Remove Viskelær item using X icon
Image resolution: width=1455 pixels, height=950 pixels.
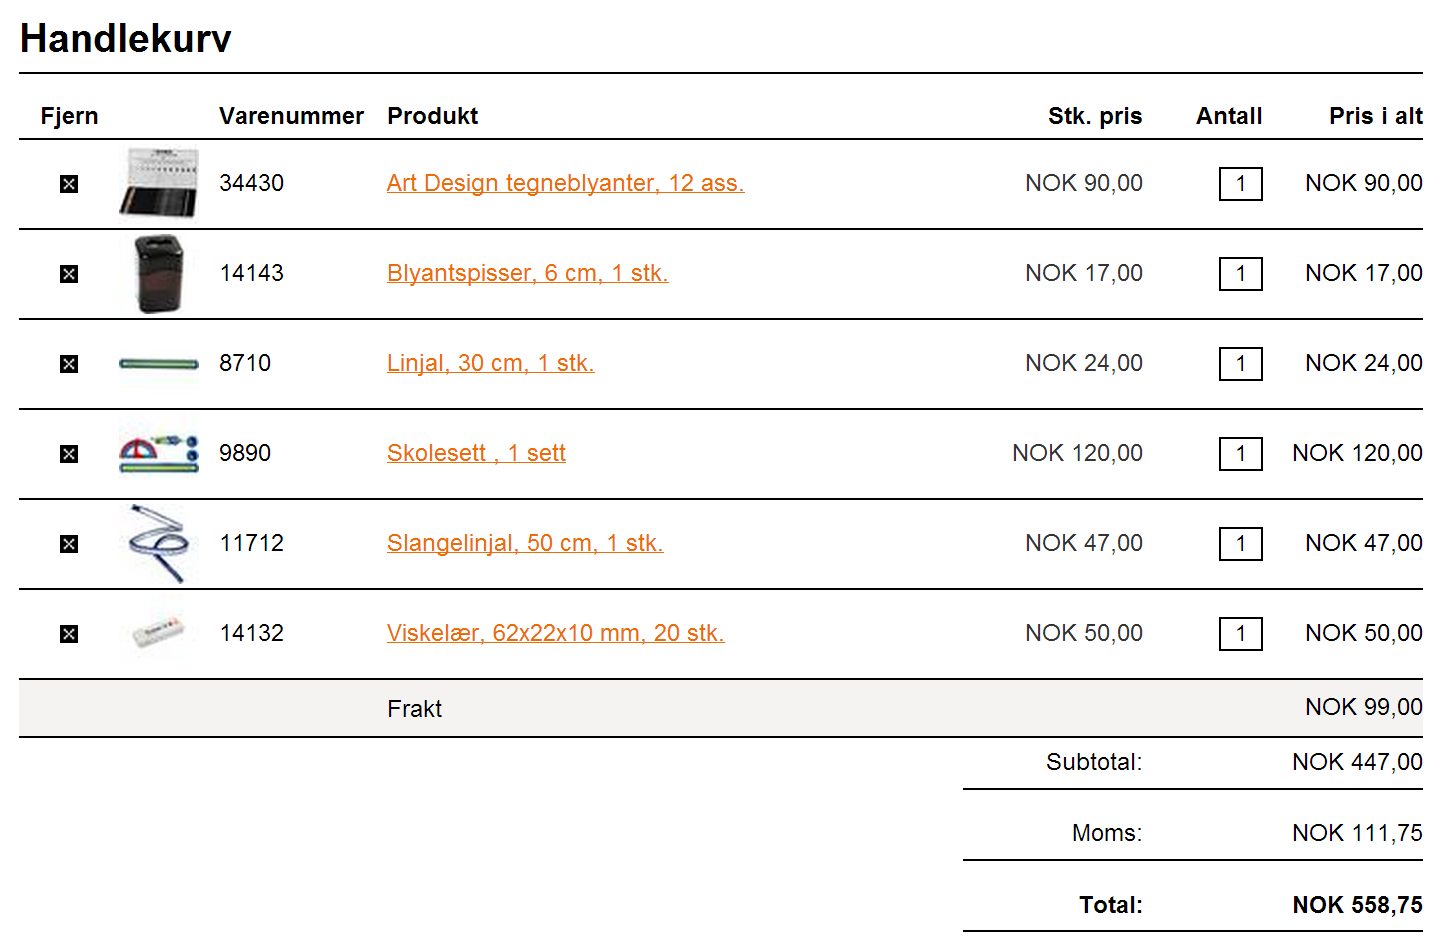click(69, 634)
